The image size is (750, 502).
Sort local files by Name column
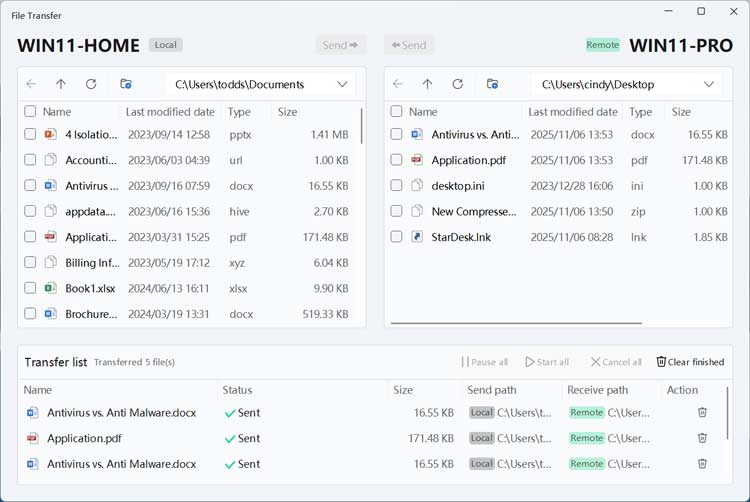tap(57, 112)
